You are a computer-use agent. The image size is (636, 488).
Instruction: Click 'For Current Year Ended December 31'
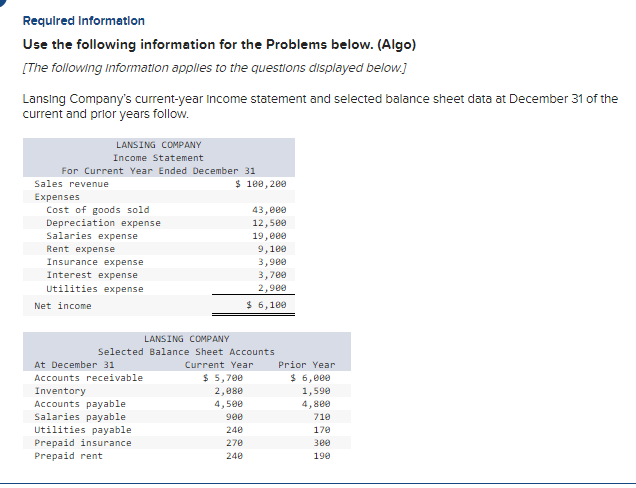point(158,171)
